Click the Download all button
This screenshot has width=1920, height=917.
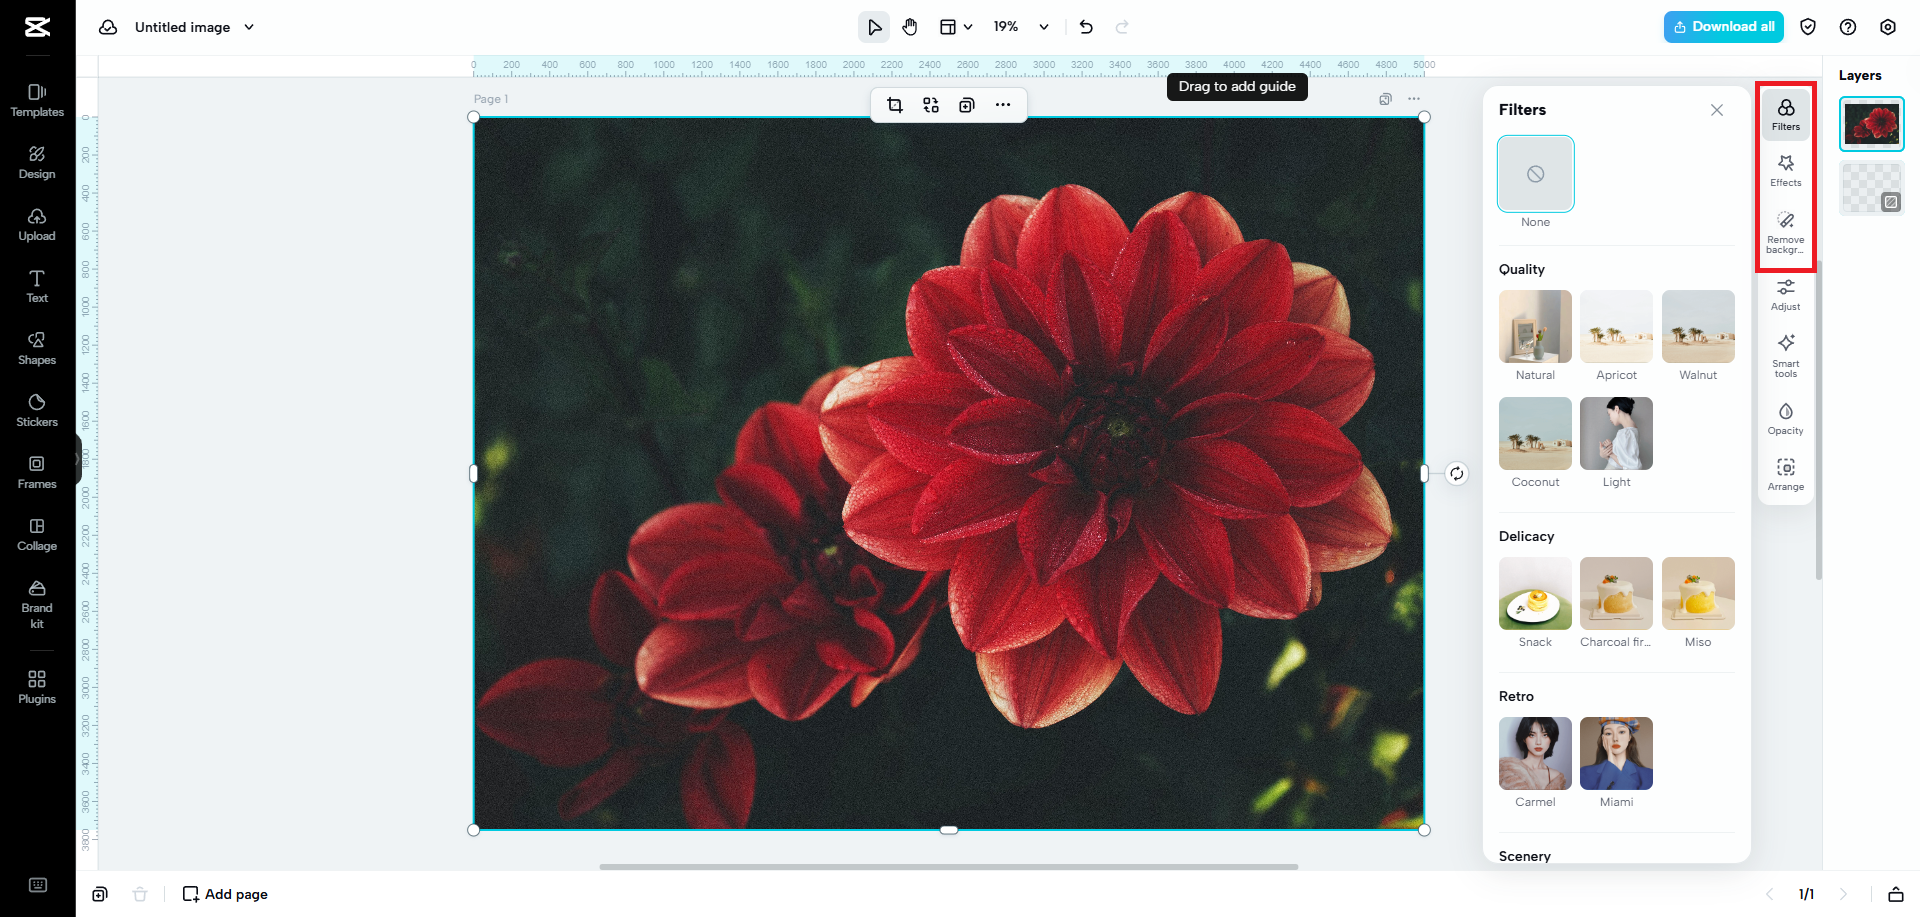point(1723,27)
